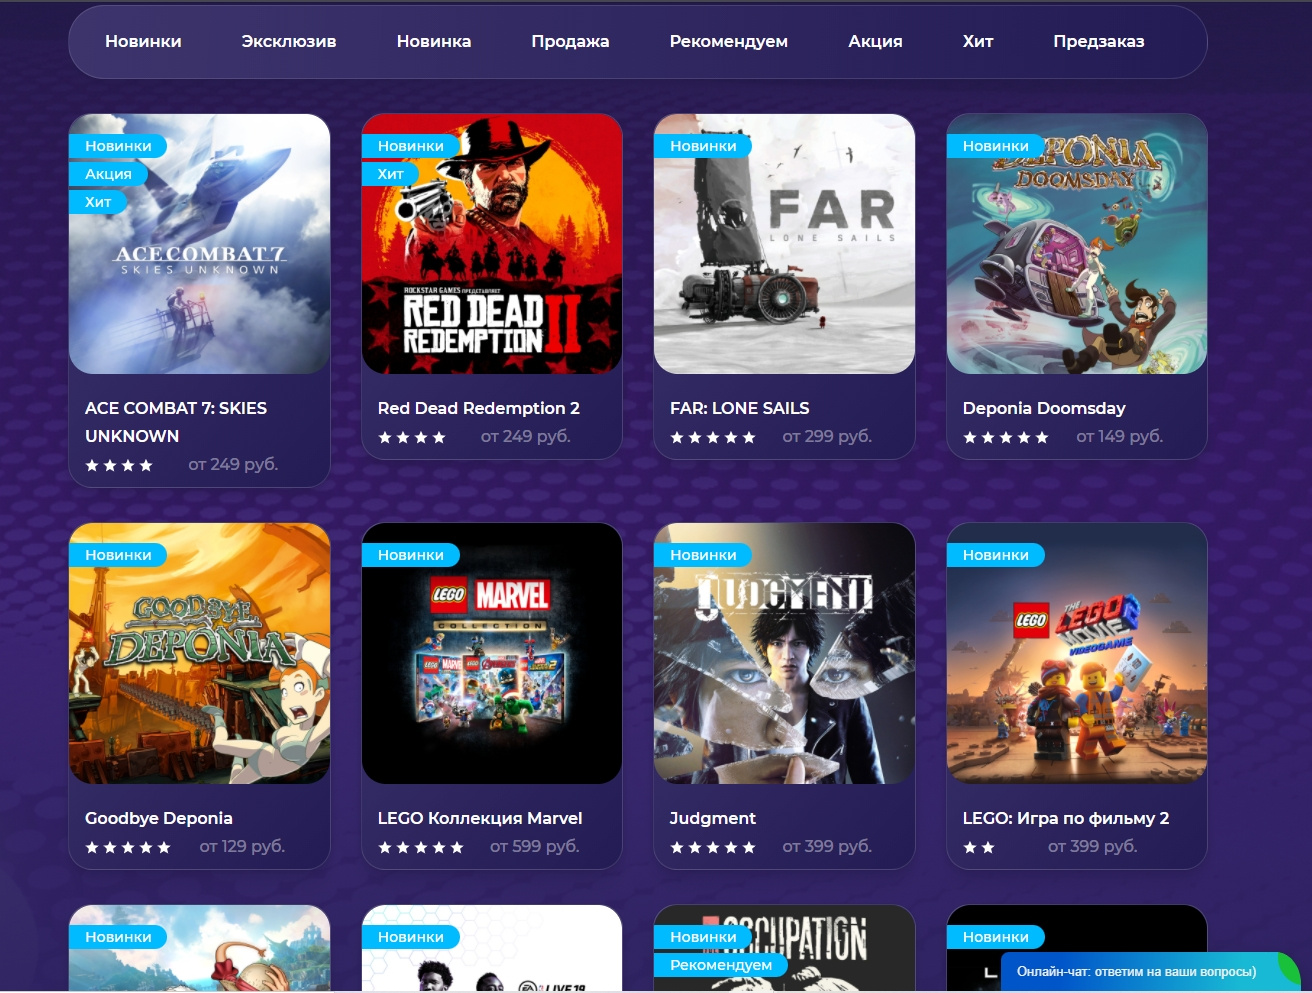
Task: Open Goodbye Deponia cover artwork
Action: (199, 653)
